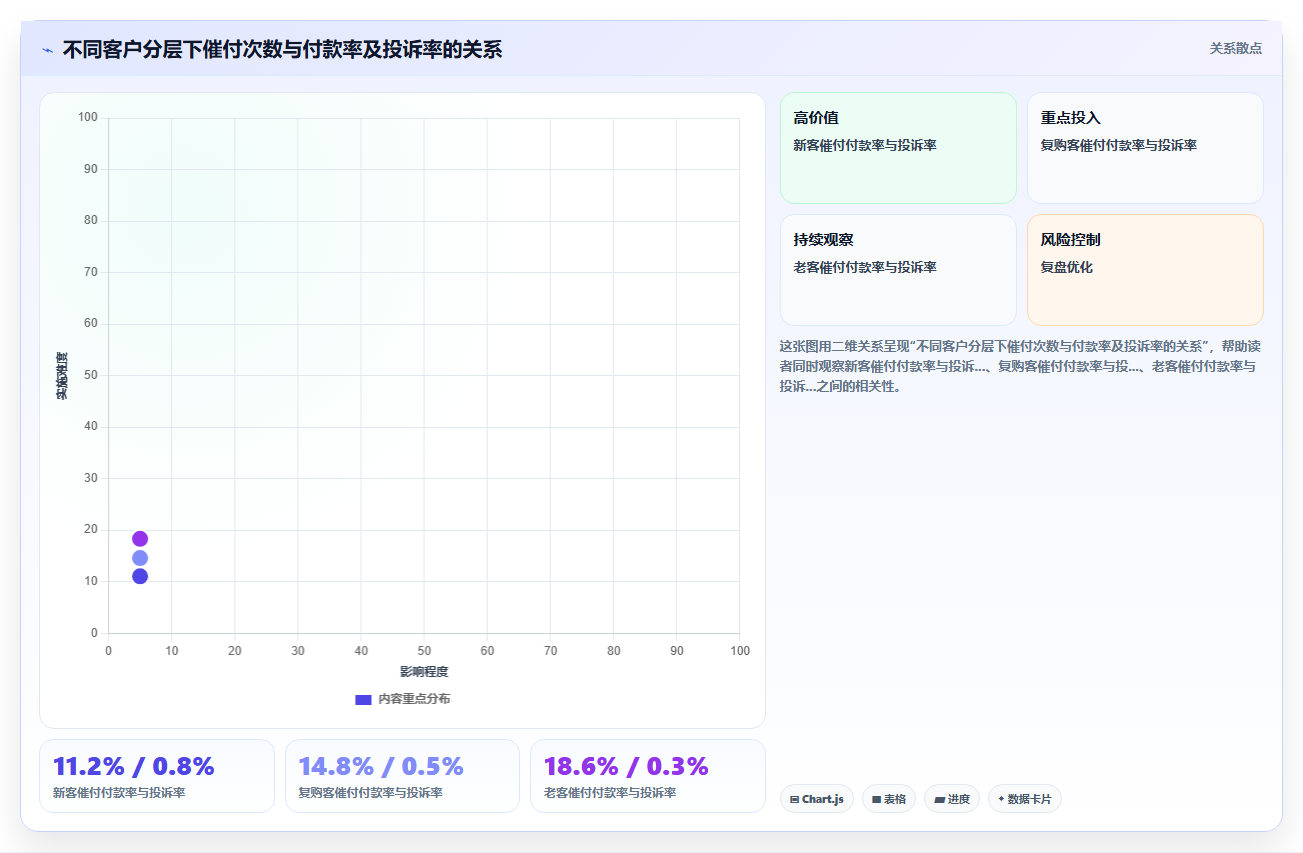Click the 影响程度 x-axis title

(x=424, y=672)
